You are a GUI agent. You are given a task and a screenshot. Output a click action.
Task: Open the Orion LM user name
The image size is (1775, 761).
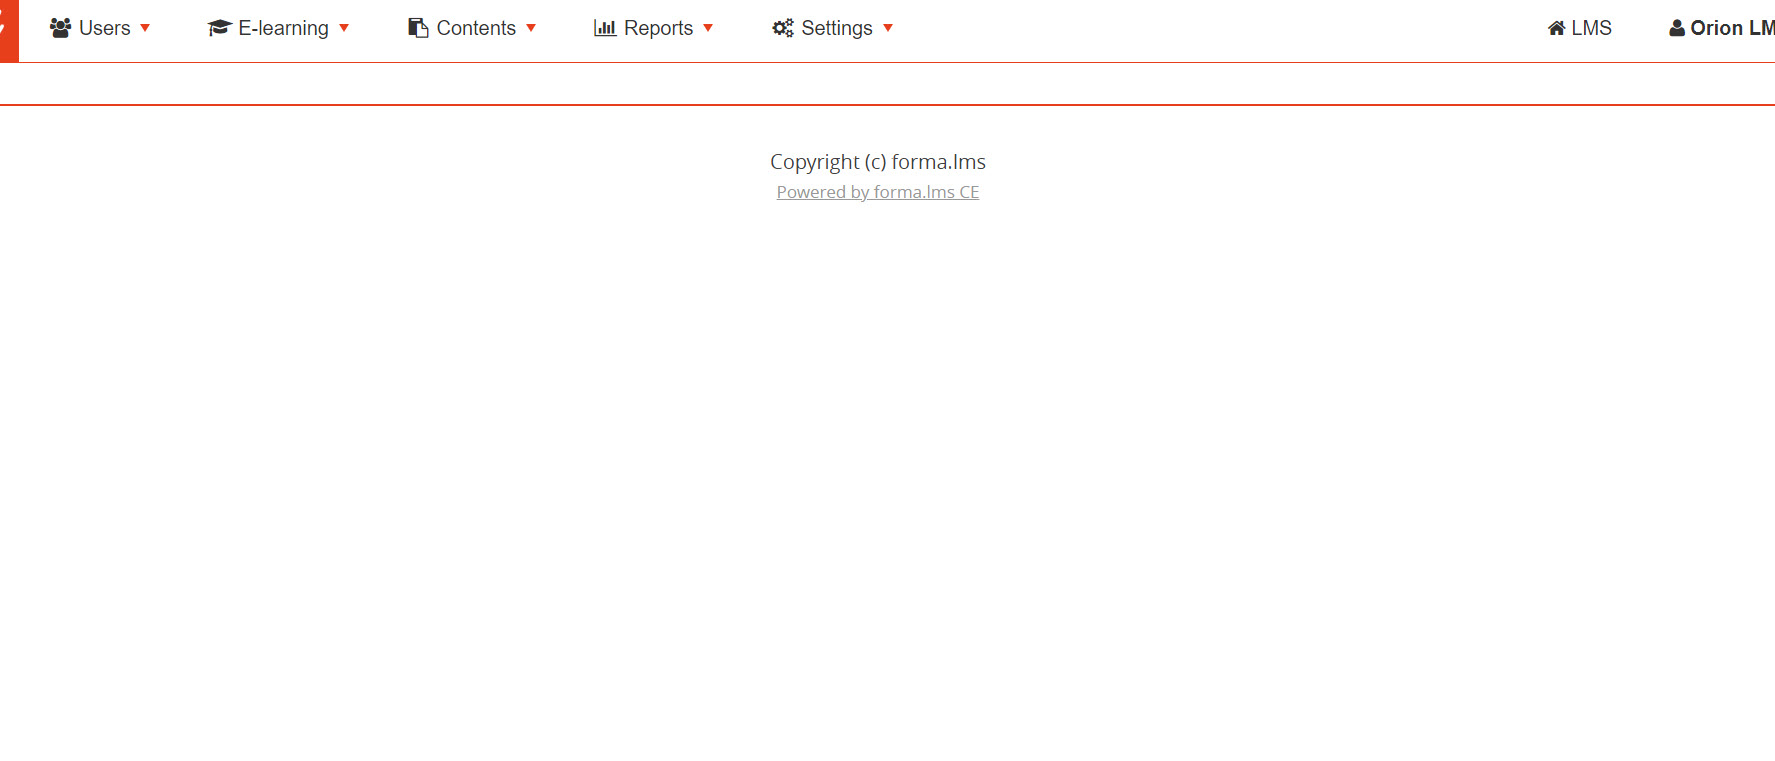(1731, 28)
